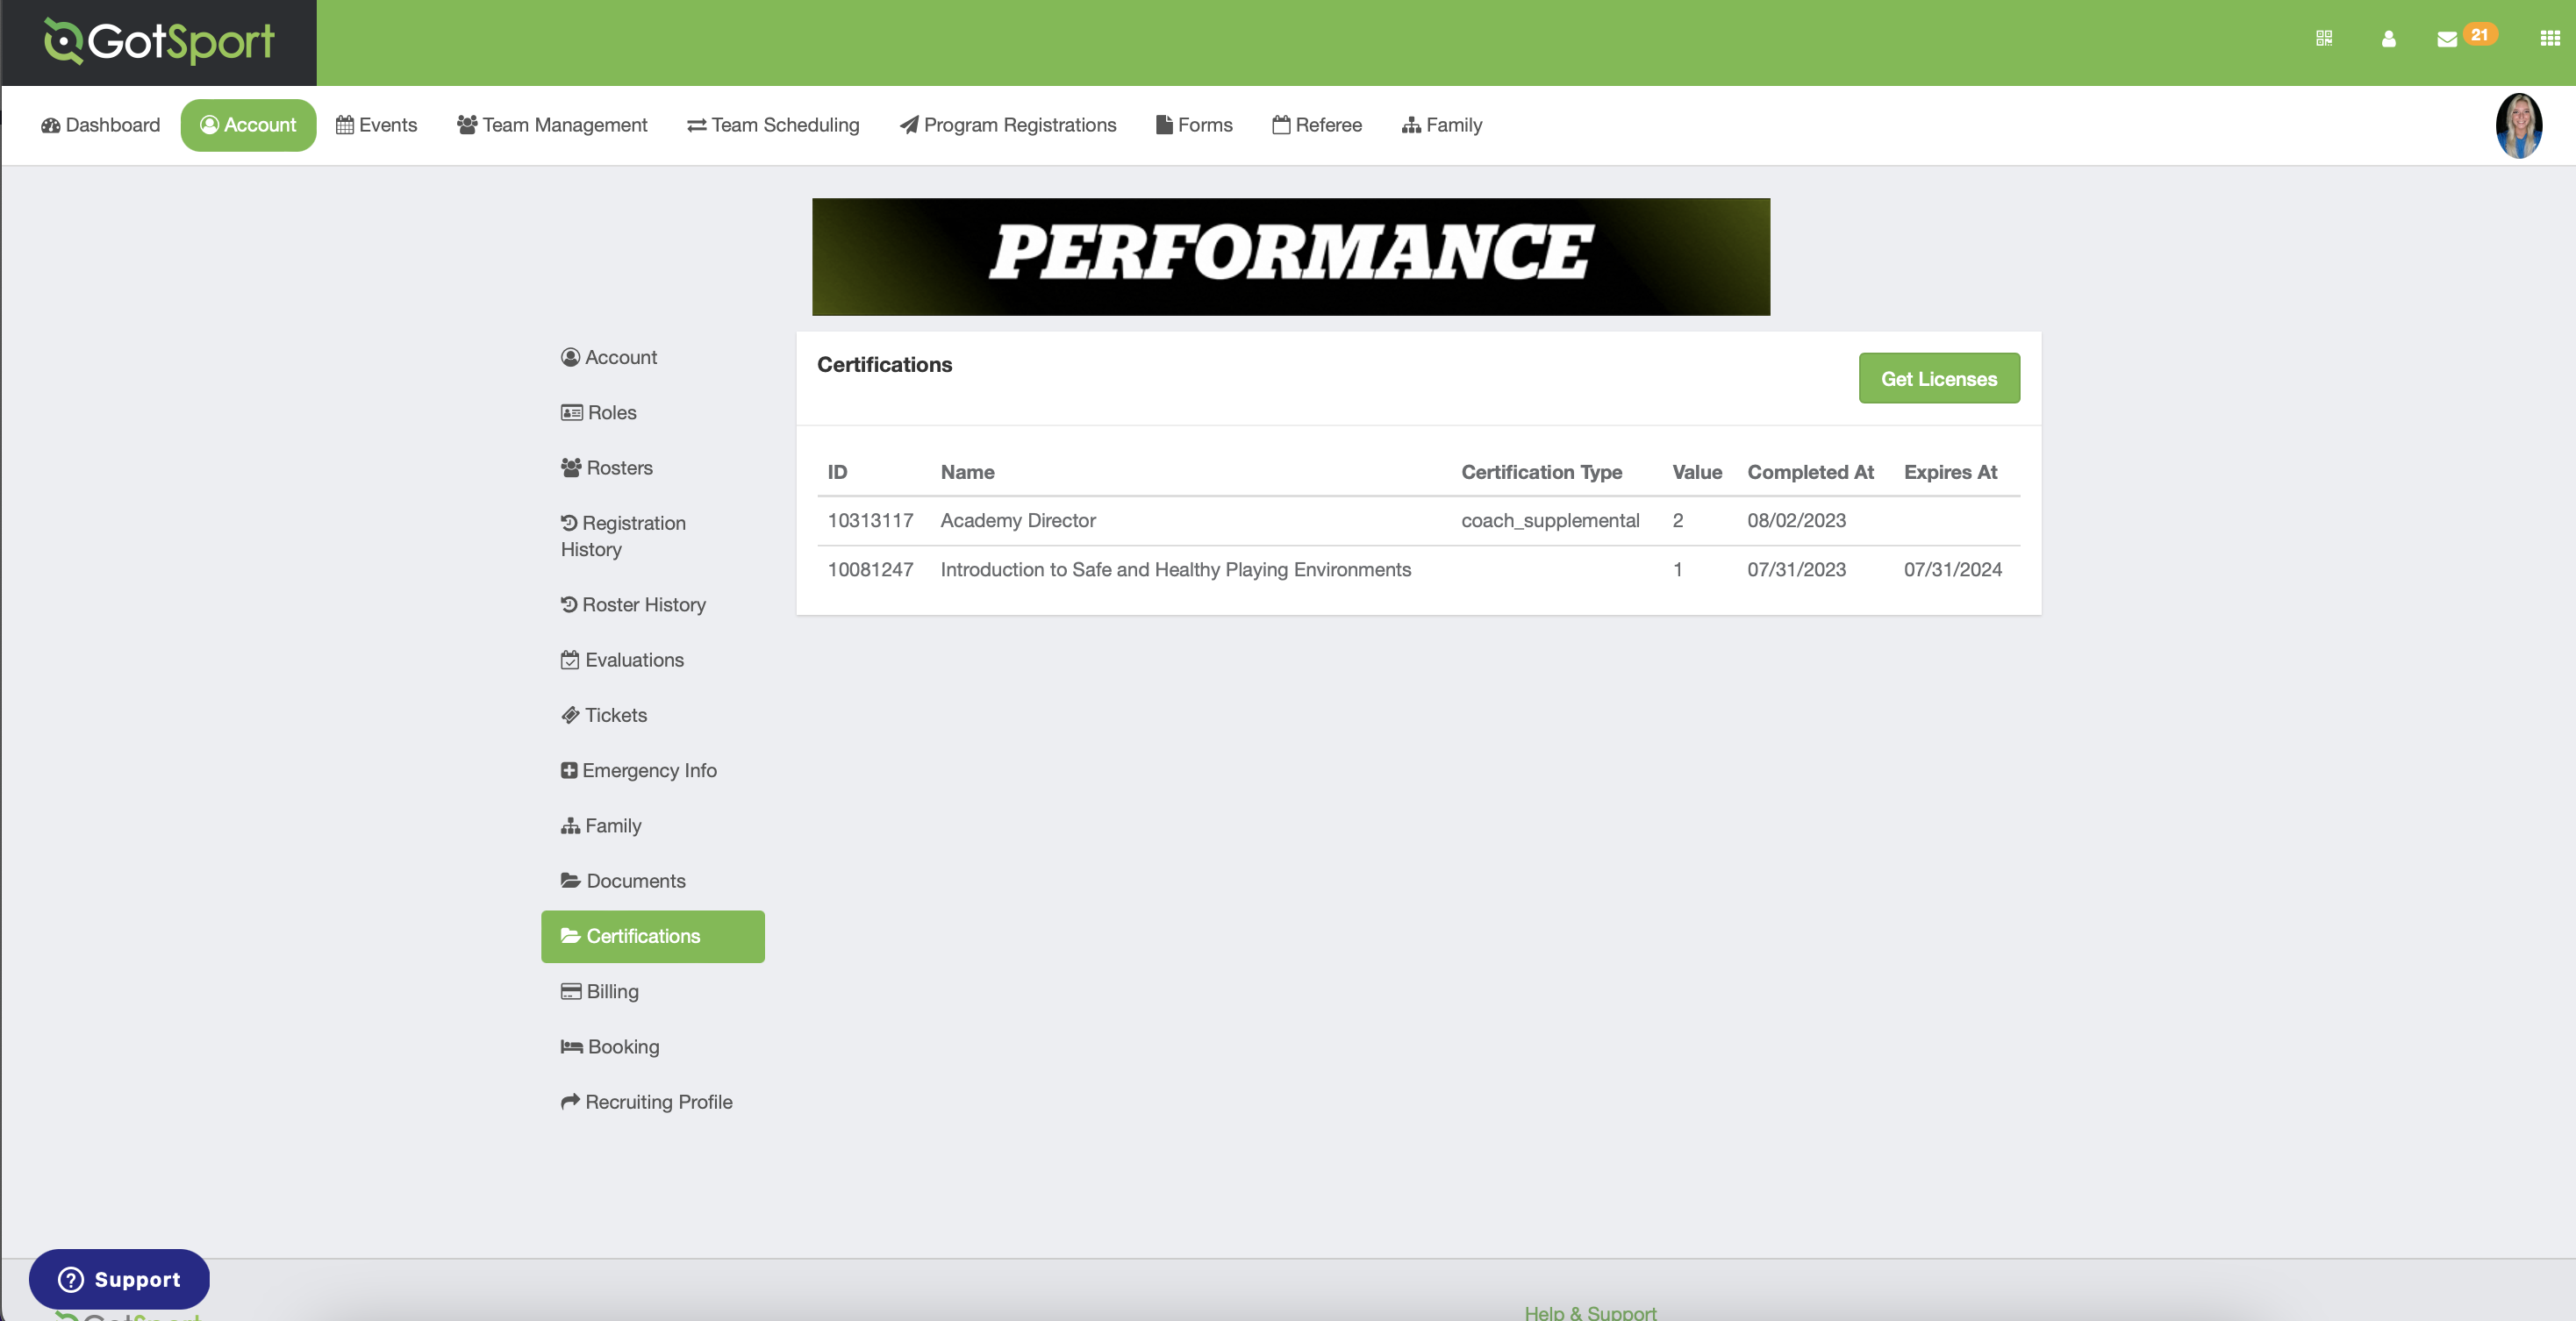Click the Completed At column header
The height and width of the screenshot is (1321, 2576).
(x=1810, y=472)
